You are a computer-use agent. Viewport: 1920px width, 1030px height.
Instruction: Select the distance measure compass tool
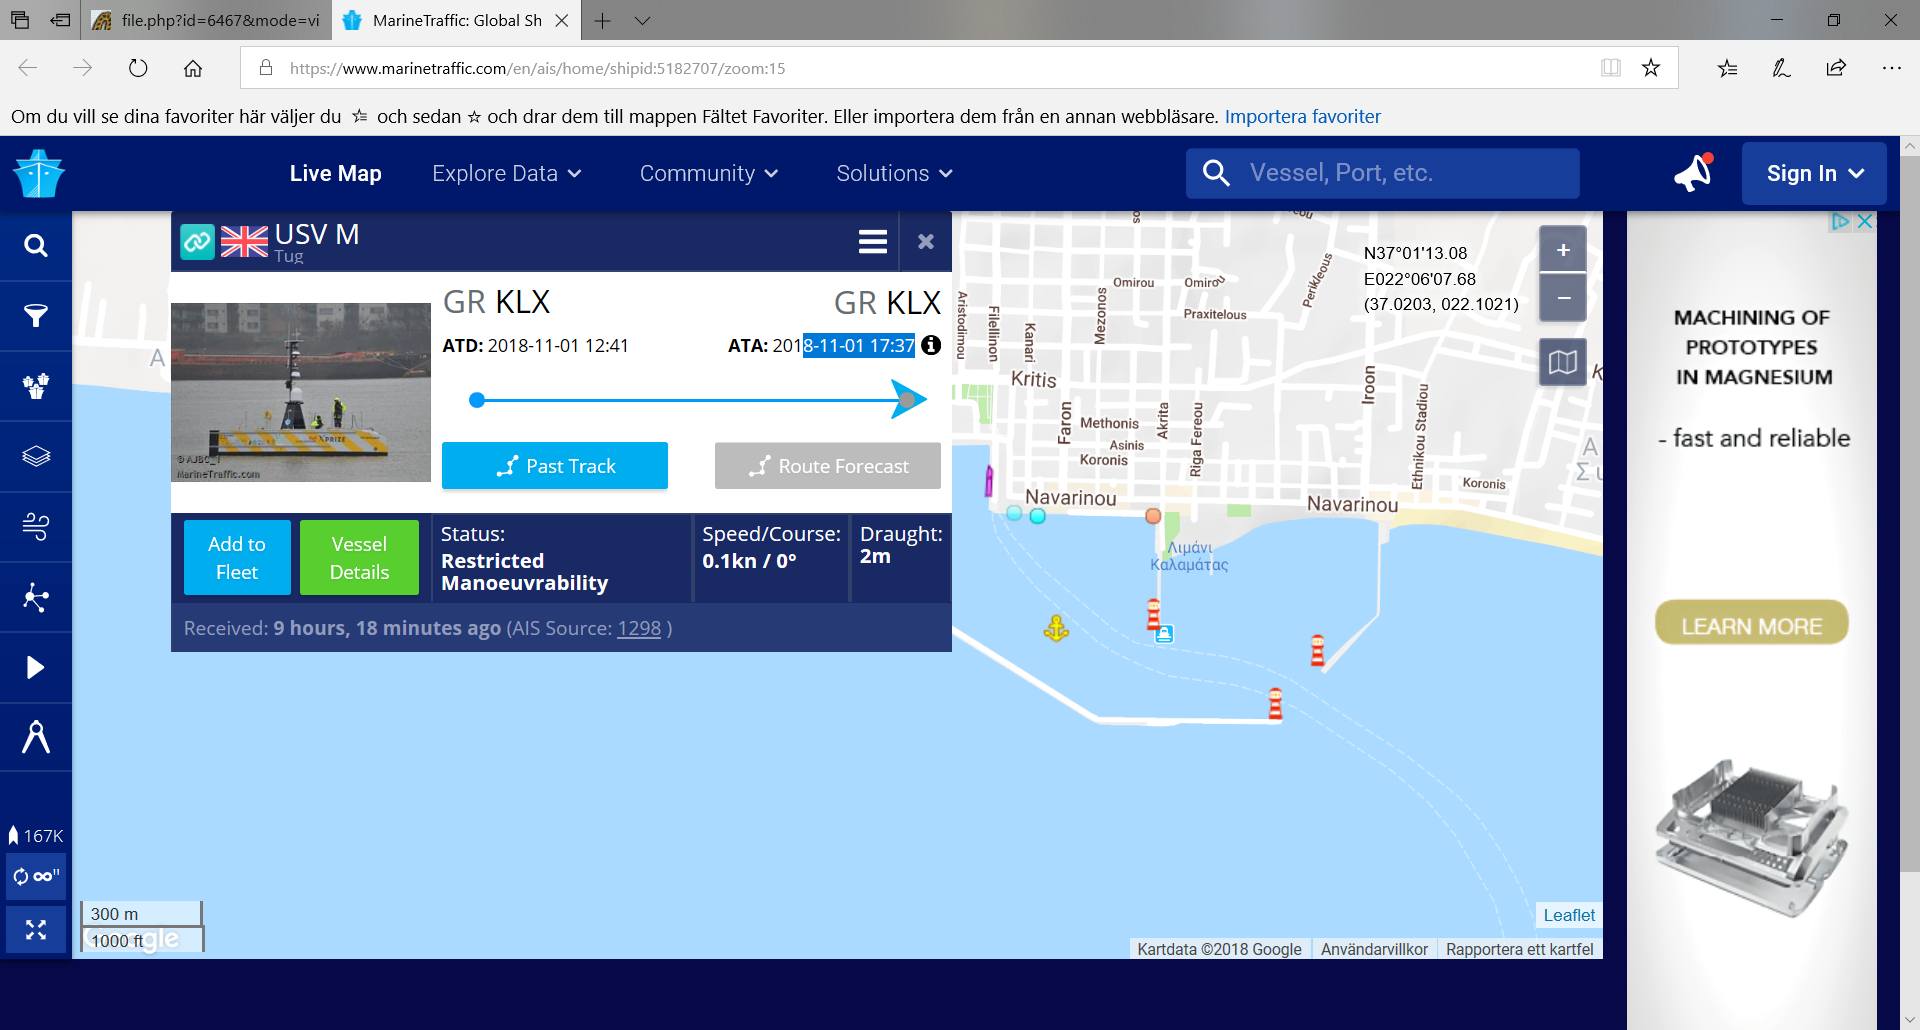pyautogui.click(x=36, y=738)
